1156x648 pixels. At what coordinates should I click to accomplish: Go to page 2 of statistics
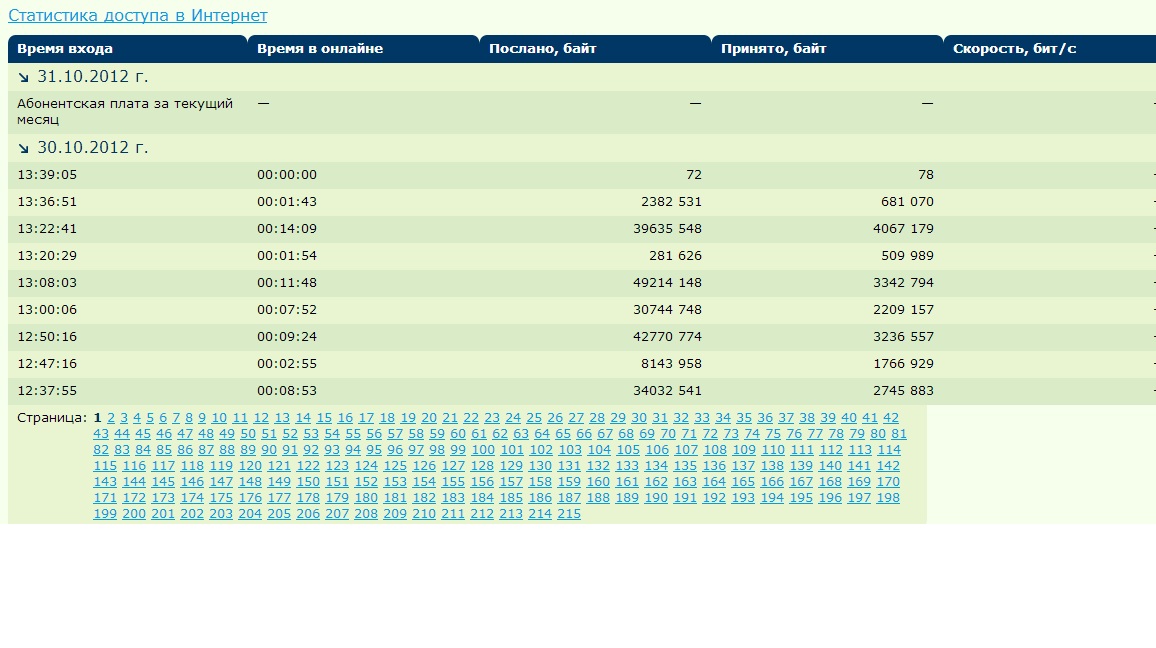click(111, 418)
